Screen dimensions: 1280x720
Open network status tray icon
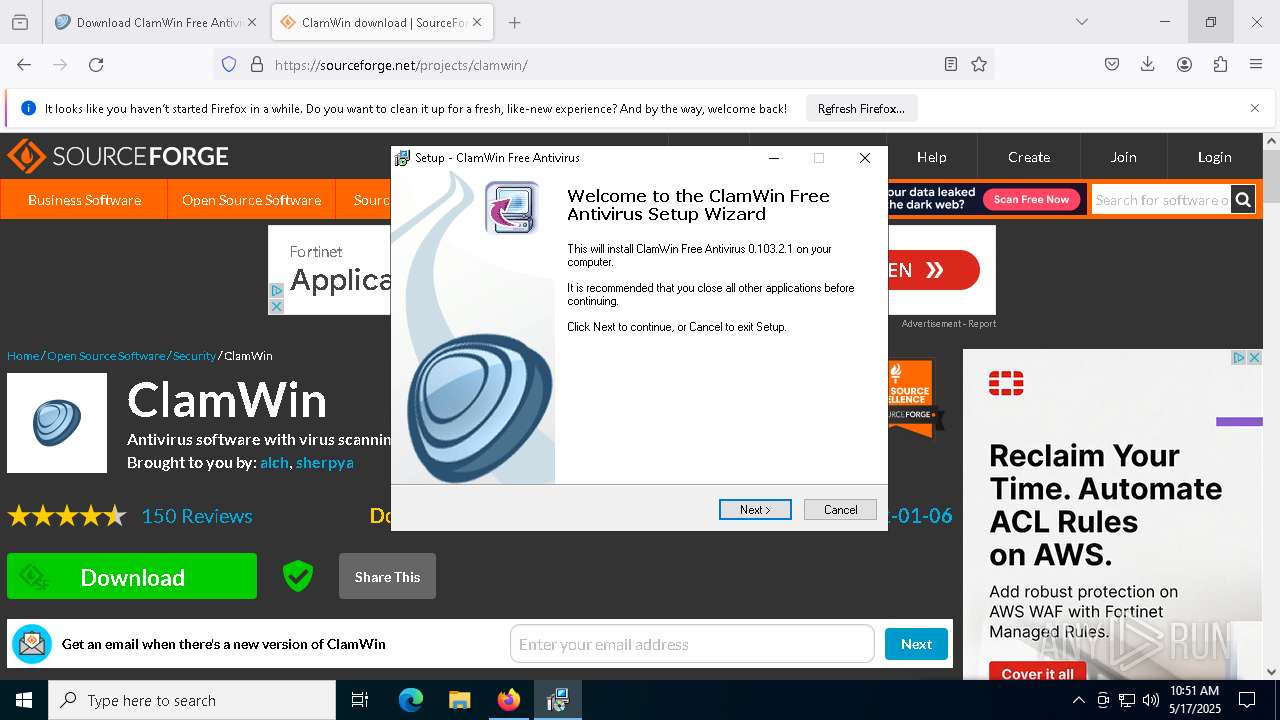1127,700
